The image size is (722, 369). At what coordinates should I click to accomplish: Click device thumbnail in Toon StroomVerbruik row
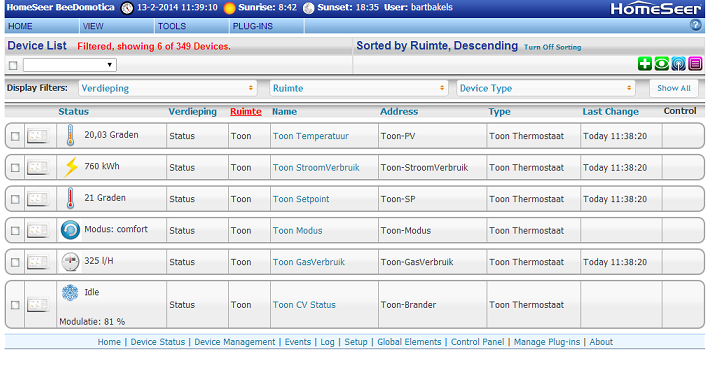(38, 167)
